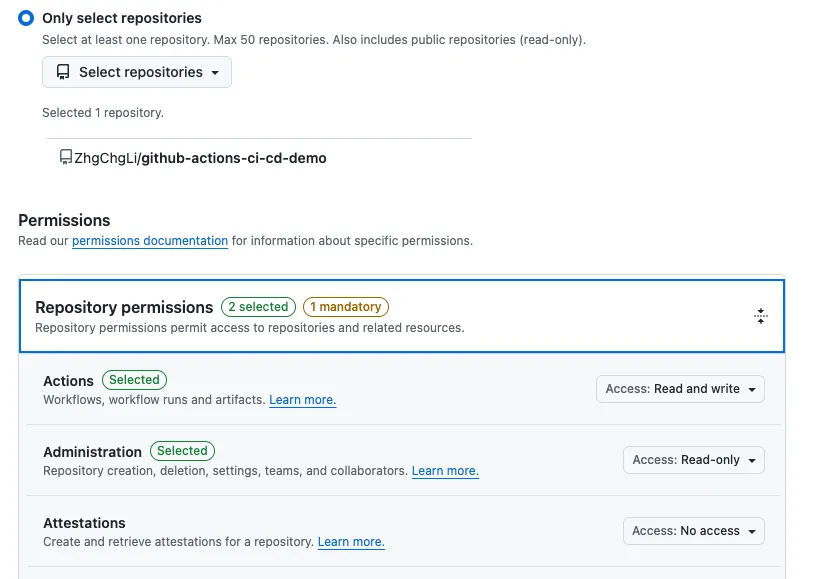The image size is (821, 579).
Task: Click the caret arrow in the Select repositories button
Action: (214, 73)
